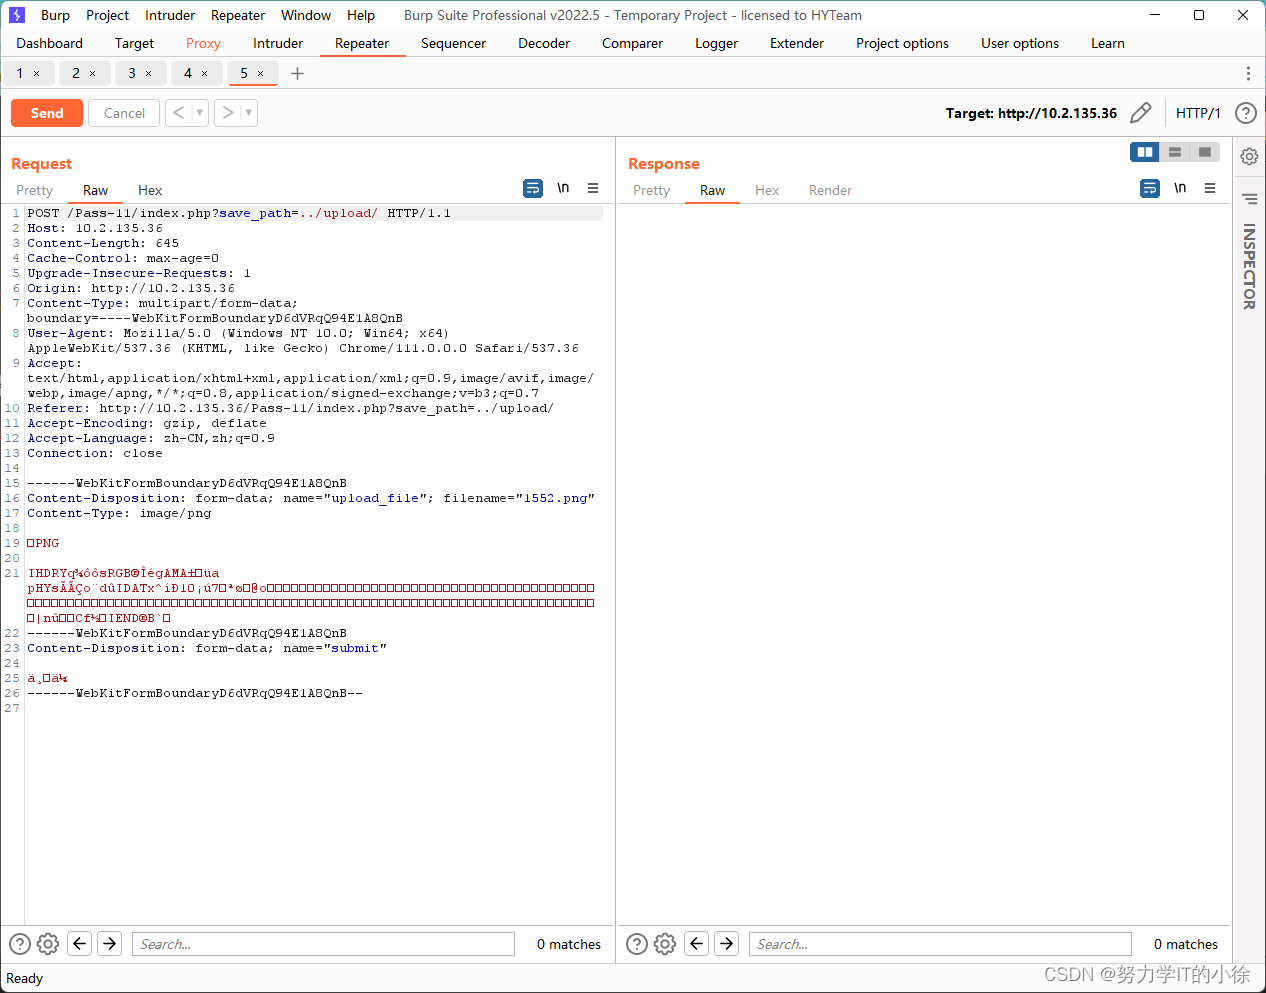The width and height of the screenshot is (1266, 993).
Task: Click the Response search field
Action: point(940,944)
